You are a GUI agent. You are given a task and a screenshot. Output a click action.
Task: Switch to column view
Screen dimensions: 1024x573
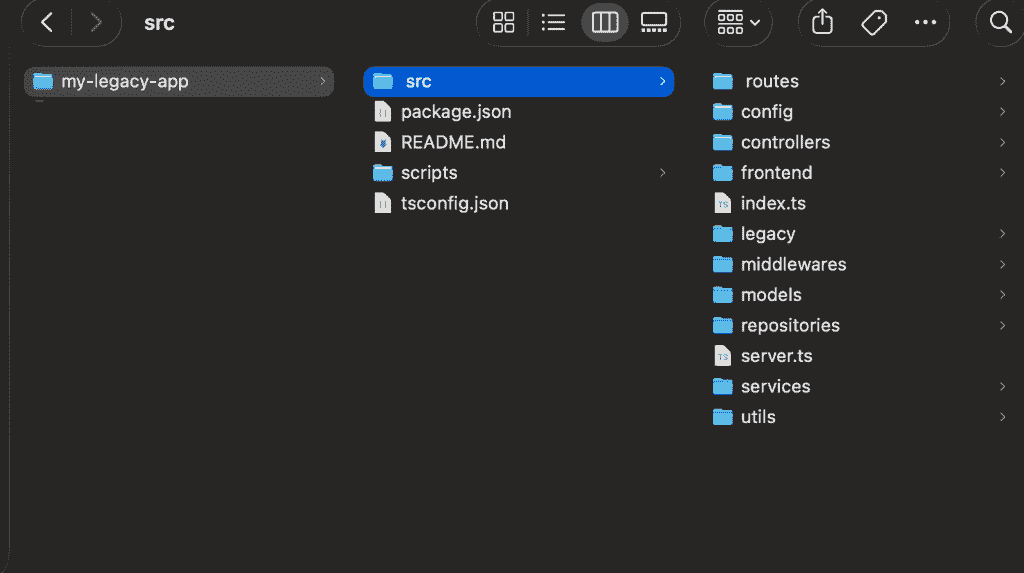pyautogui.click(x=605, y=23)
